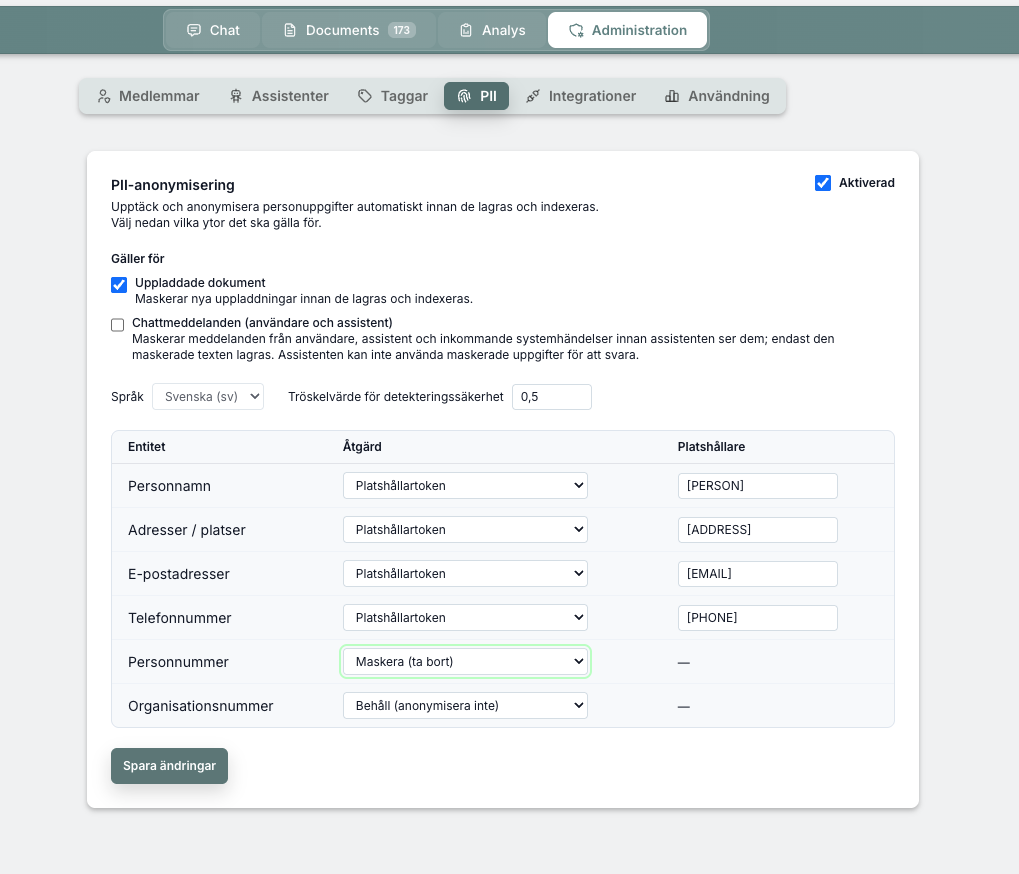Open Telefonnummer action dropdown
Screen dimensions: 1019x874
pyautogui.click(x=465, y=618)
